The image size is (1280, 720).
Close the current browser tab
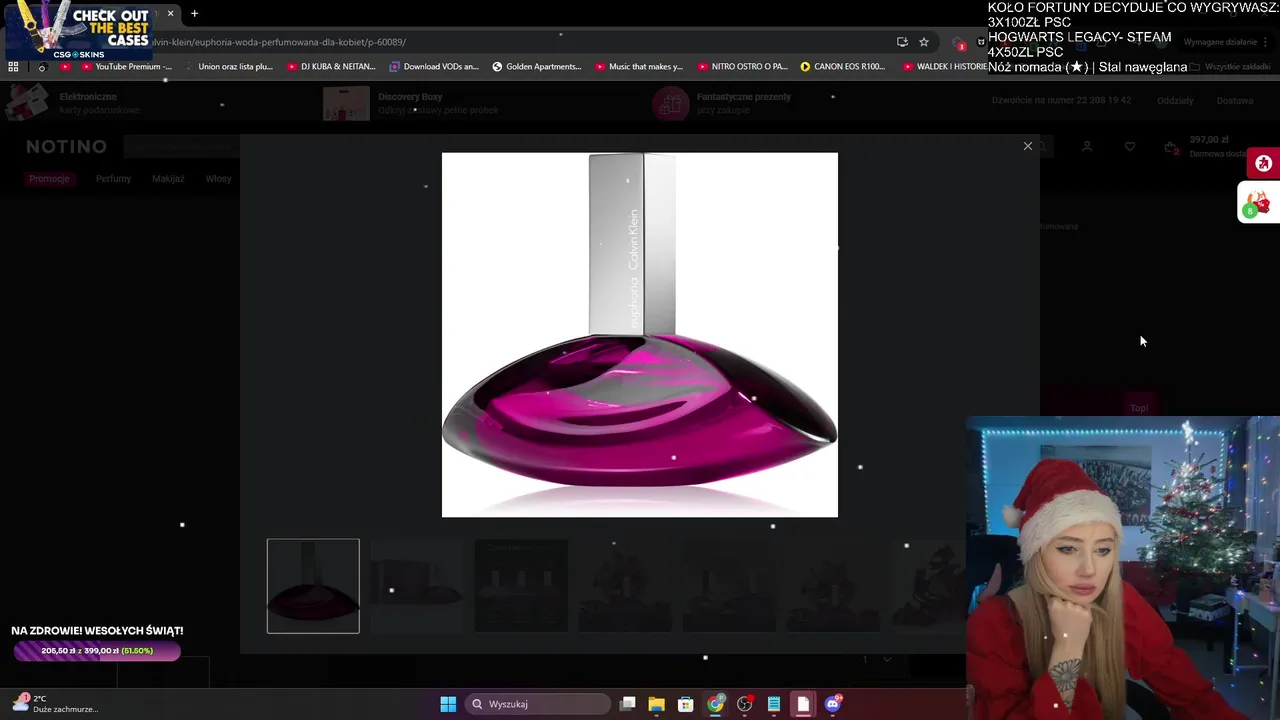click(170, 14)
